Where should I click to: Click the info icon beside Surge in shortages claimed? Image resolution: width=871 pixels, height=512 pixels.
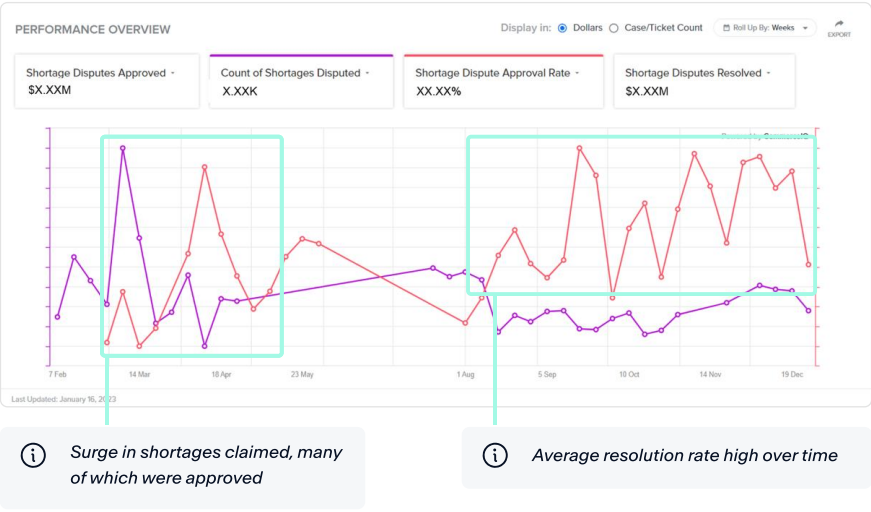(x=33, y=455)
